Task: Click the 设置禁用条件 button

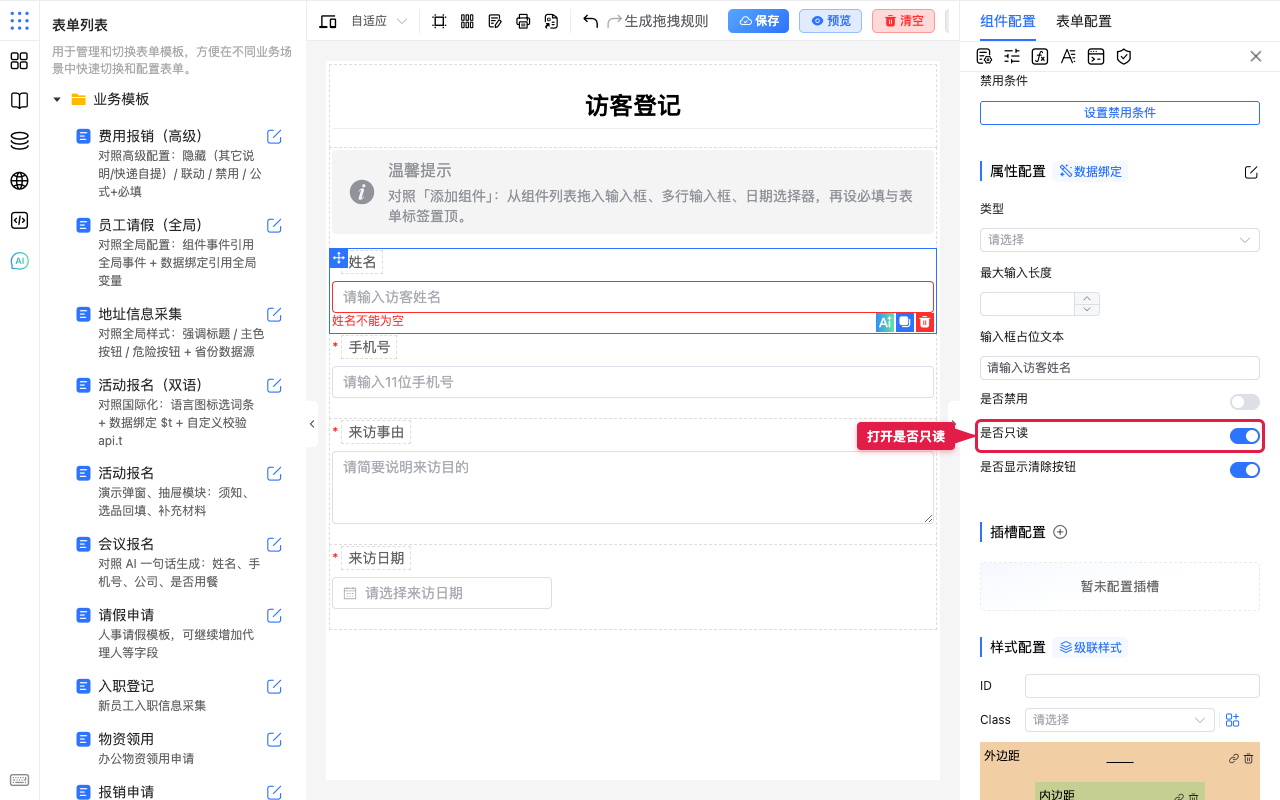Action: pos(1120,113)
